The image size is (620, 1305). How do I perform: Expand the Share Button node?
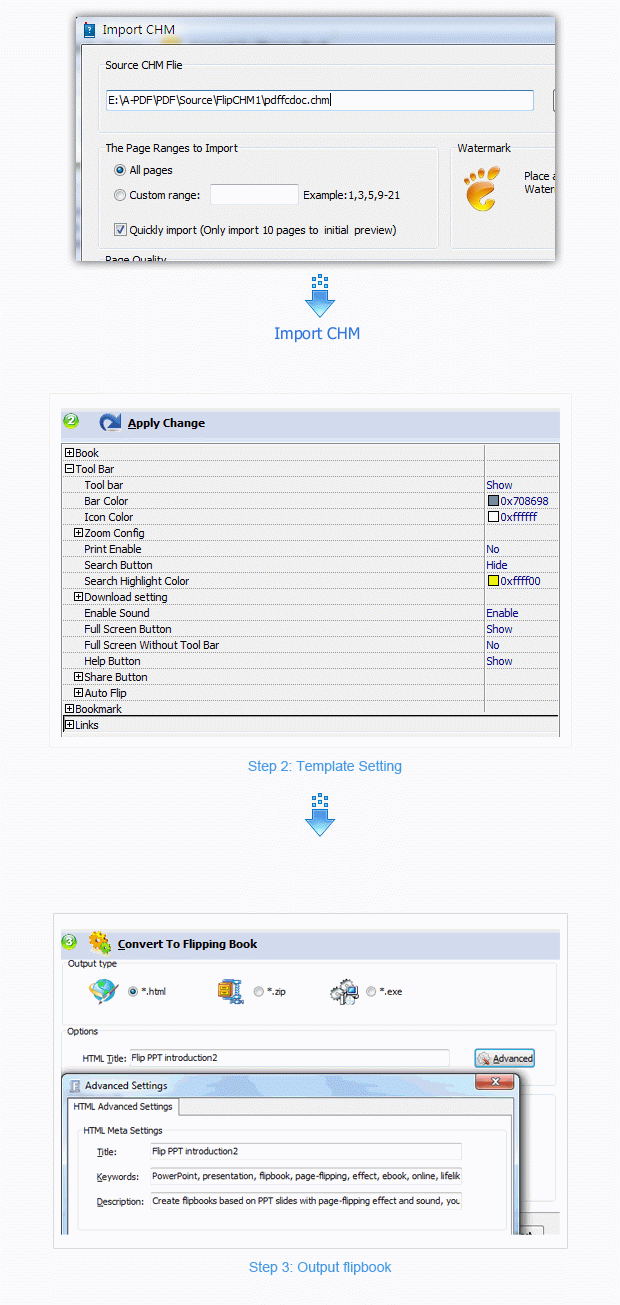(x=79, y=677)
